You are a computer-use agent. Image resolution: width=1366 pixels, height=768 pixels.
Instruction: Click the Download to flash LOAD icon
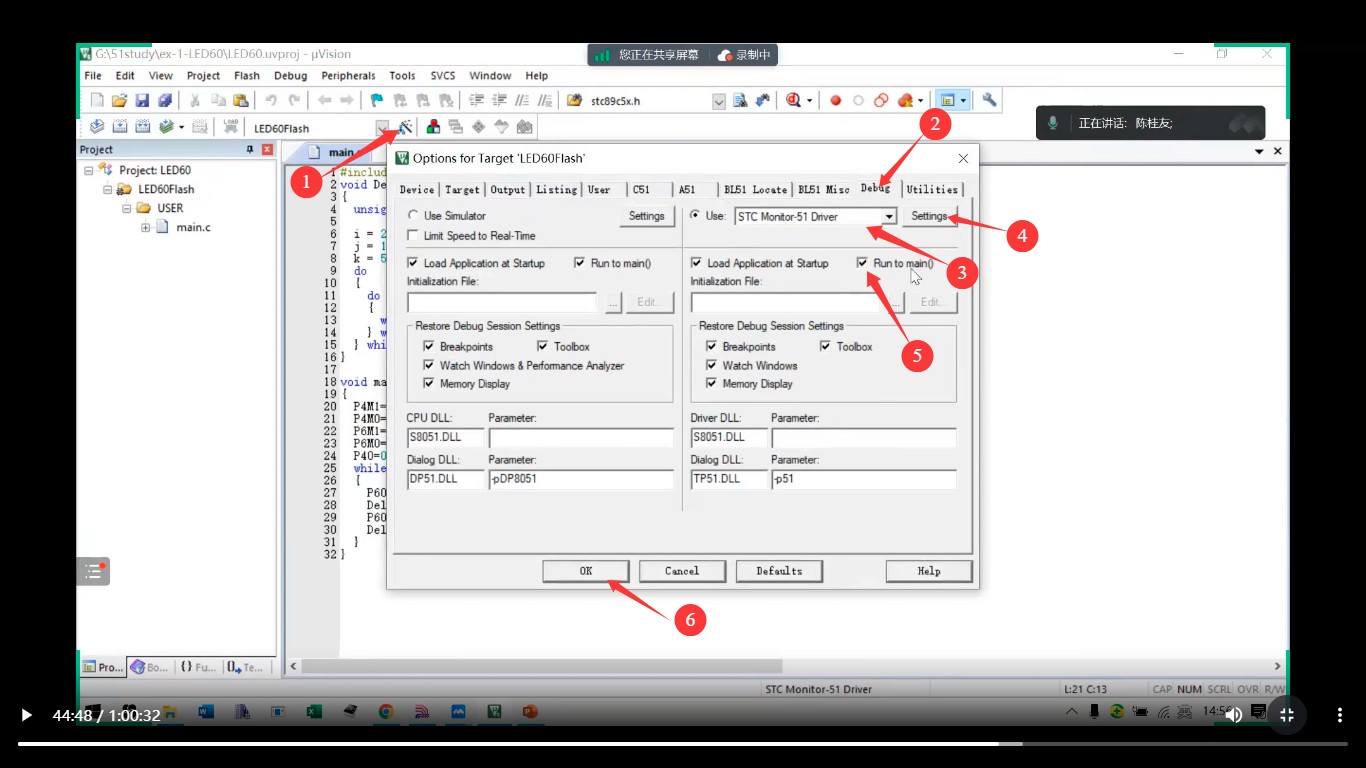click(x=231, y=127)
